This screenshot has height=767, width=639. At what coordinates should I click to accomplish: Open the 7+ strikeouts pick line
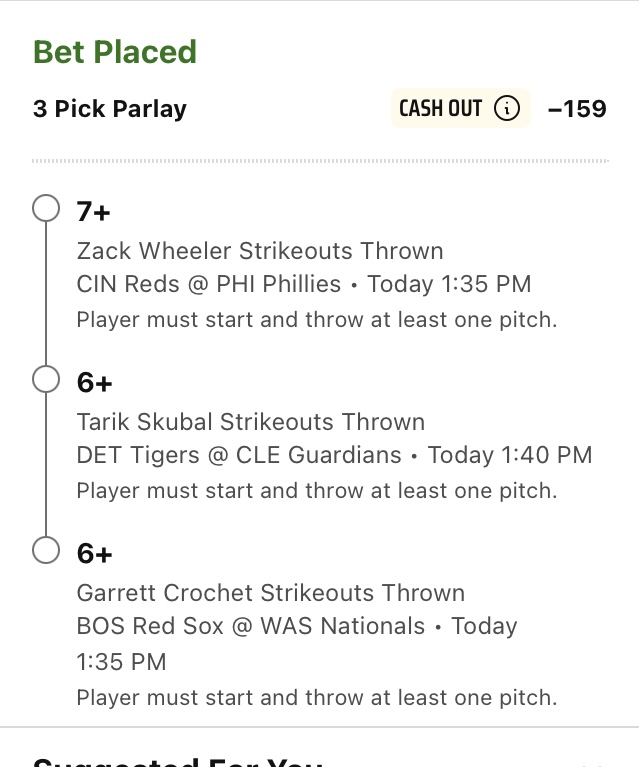point(93,212)
